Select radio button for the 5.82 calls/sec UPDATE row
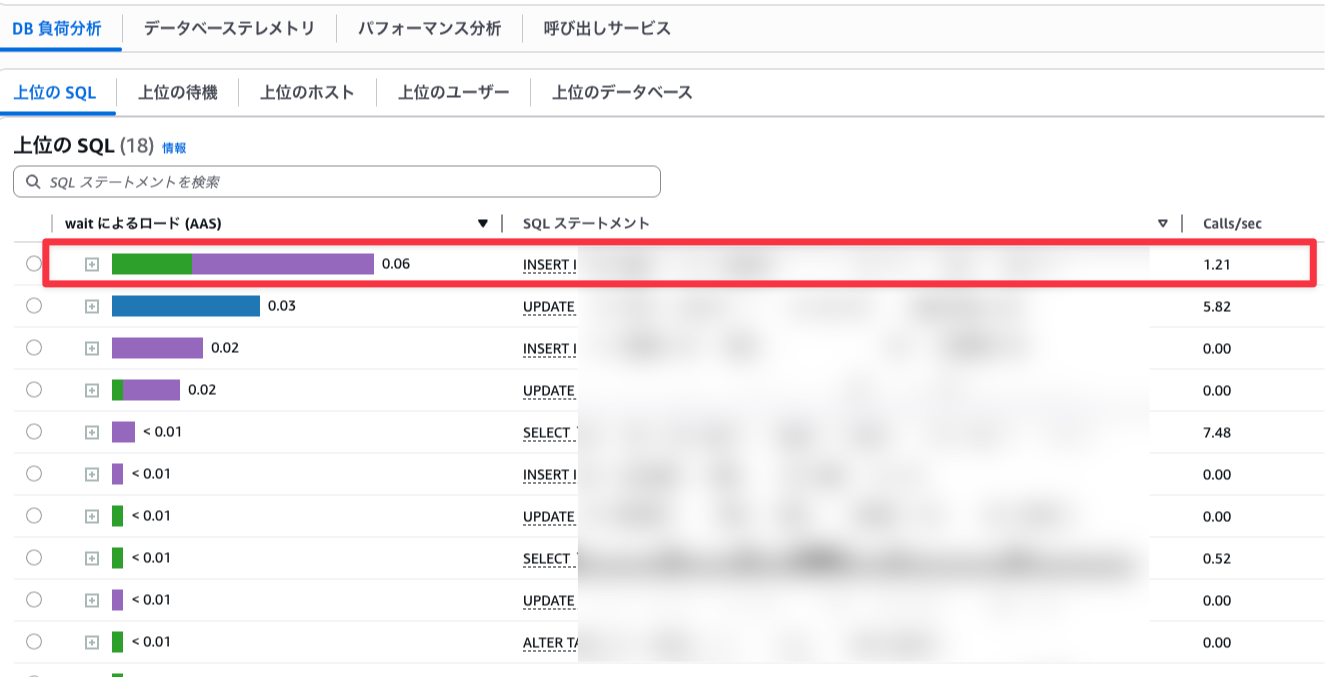This screenshot has height=677, width=1325. (x=34, y=306)
